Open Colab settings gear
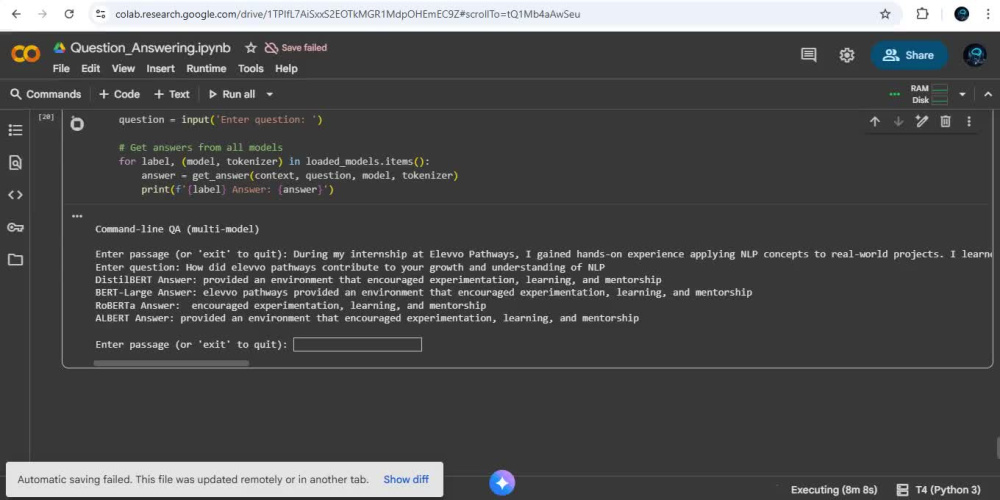1000x500 pixels. tap(847, 55)
